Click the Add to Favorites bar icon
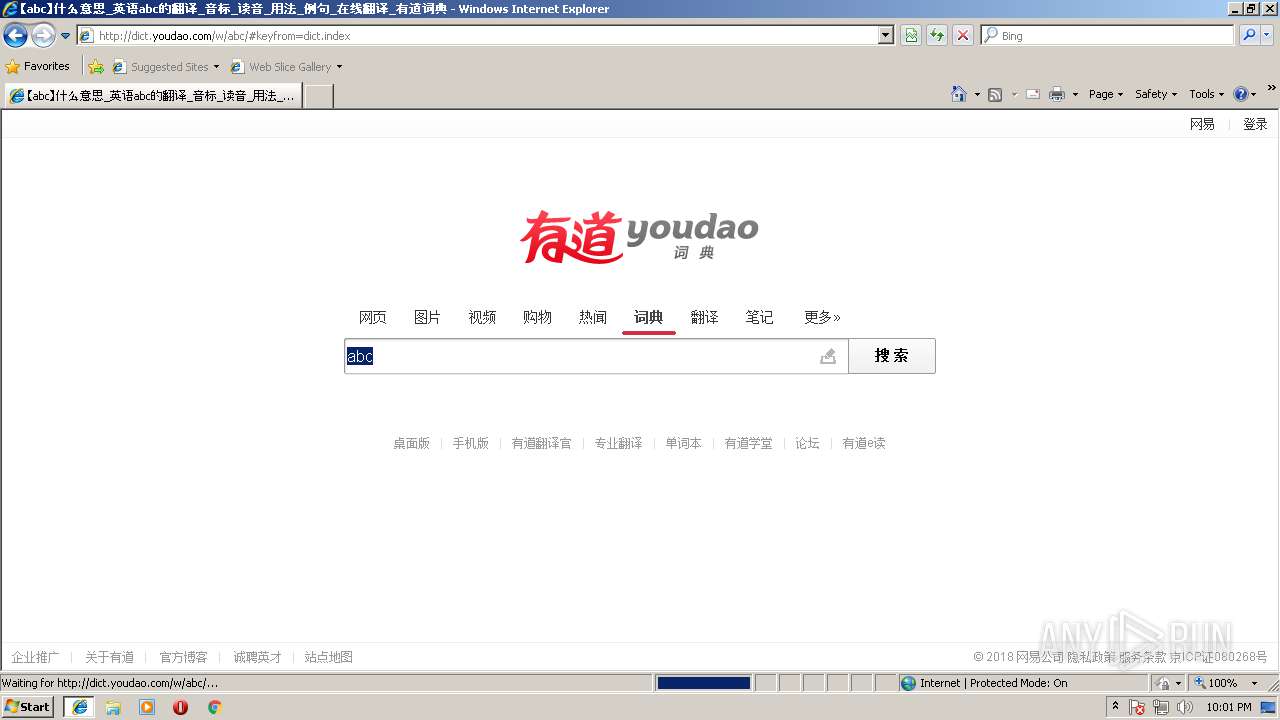Image resolution: width=1280 pixels, height=720 pixels. point(96,67)
